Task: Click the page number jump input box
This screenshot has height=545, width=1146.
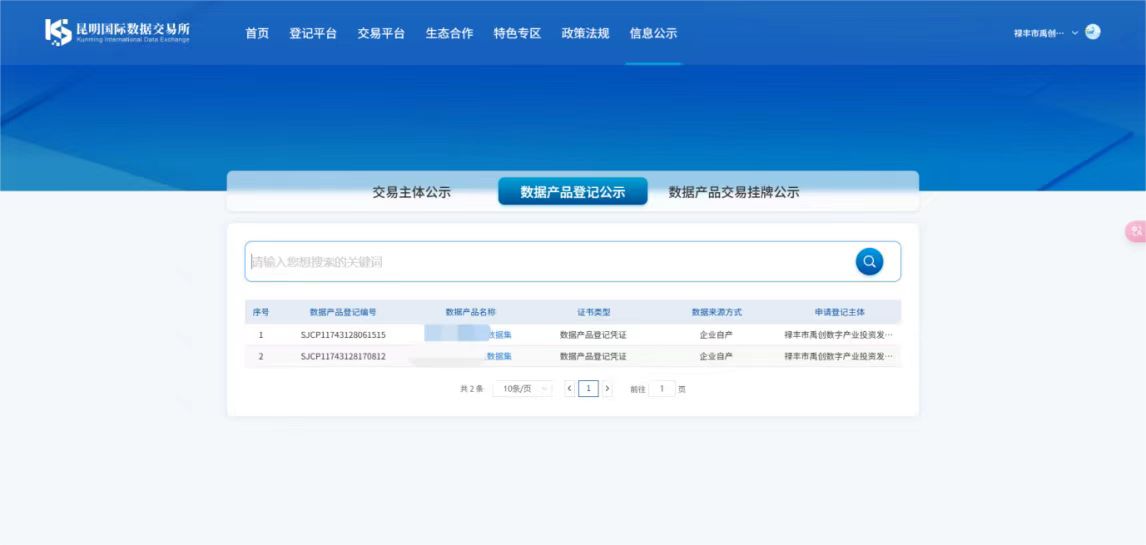Action: (662, 389)
